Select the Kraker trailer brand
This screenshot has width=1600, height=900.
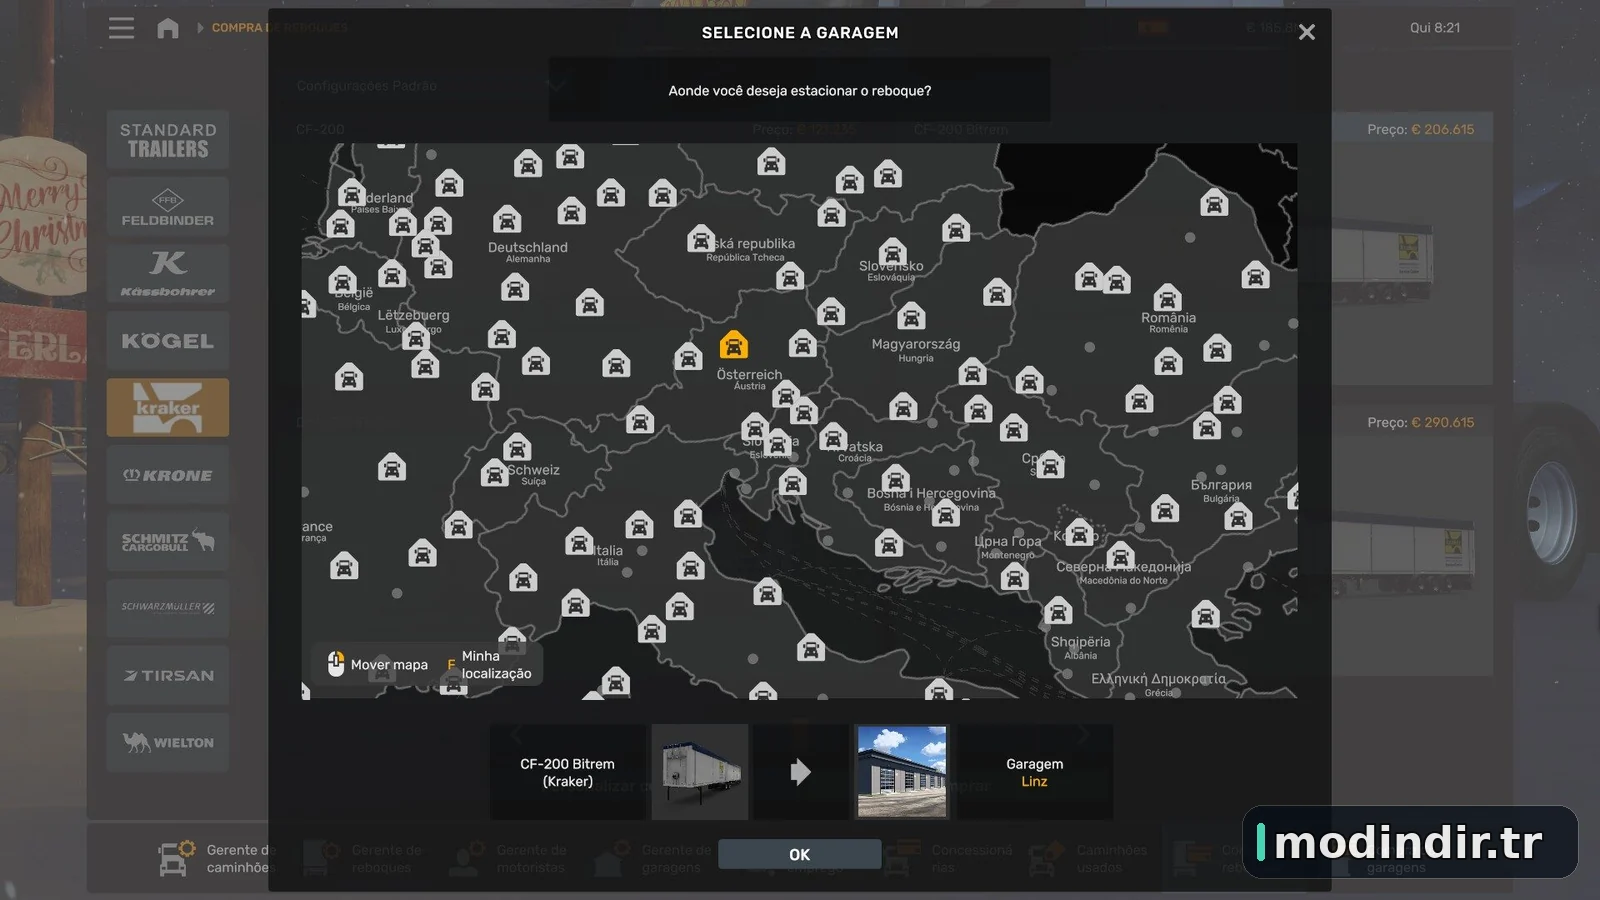(x=168, y=407)
